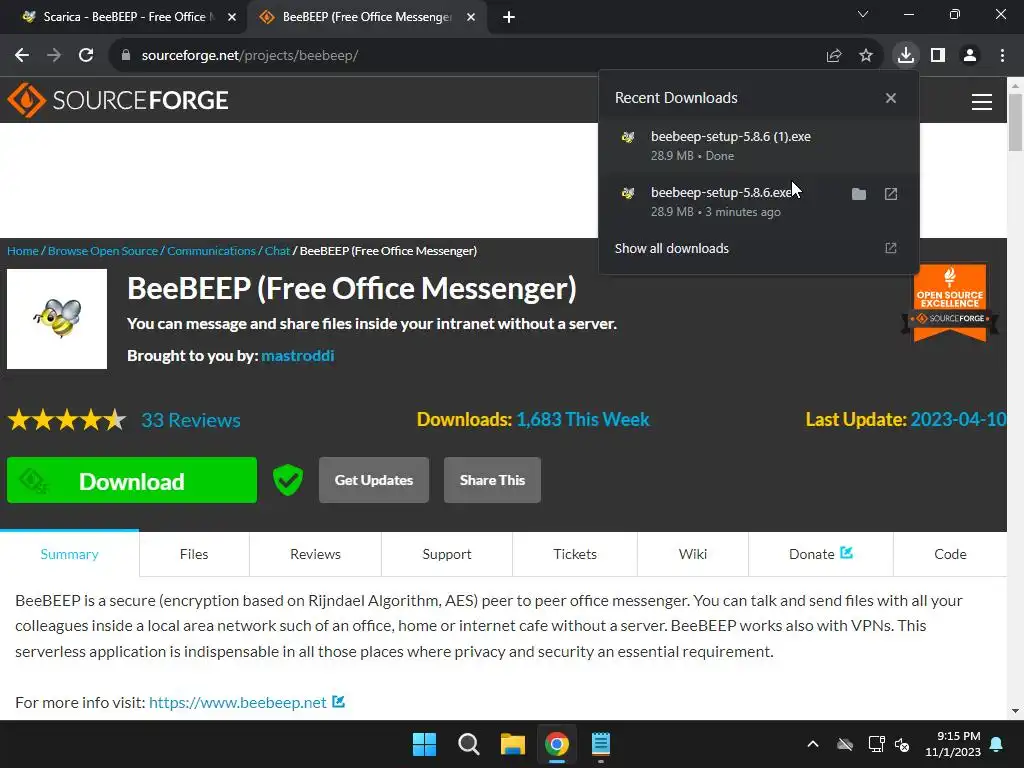
Task: Open the mastroddi author link
Action: pos(298,355)
